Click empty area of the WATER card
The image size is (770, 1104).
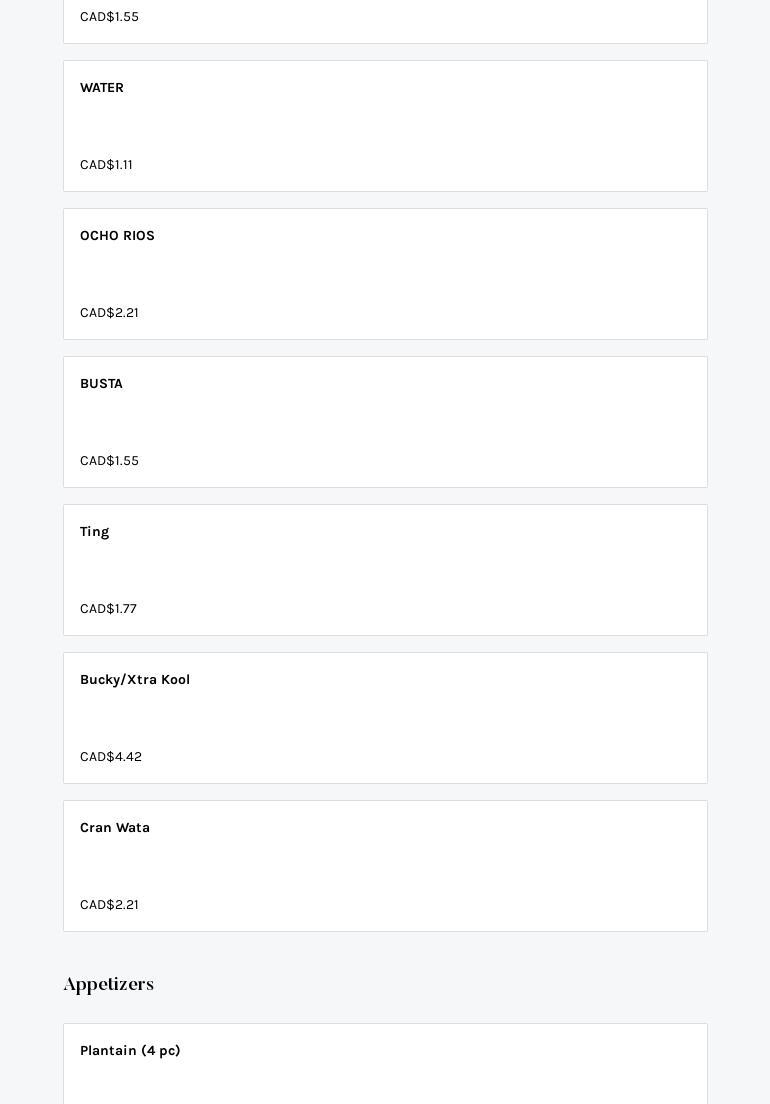[x=450, y=126]
